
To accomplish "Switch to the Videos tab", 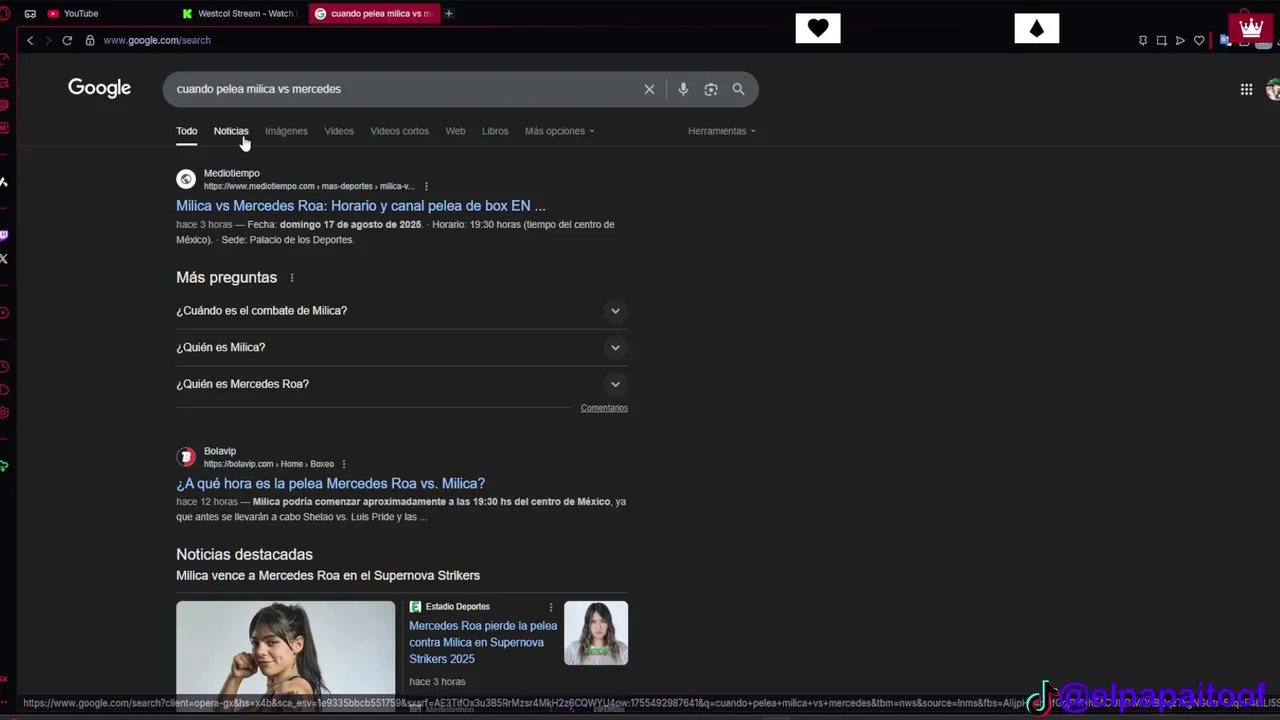I will tap(339, 131).
